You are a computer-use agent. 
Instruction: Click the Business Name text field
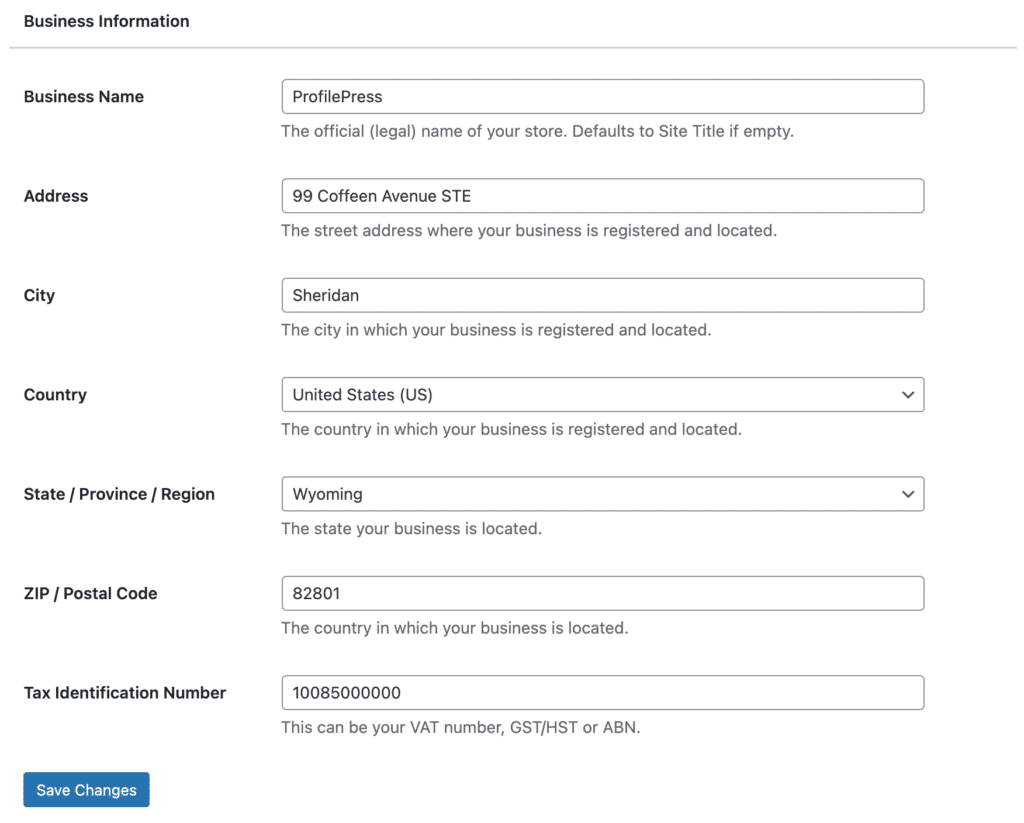(602, 97)
